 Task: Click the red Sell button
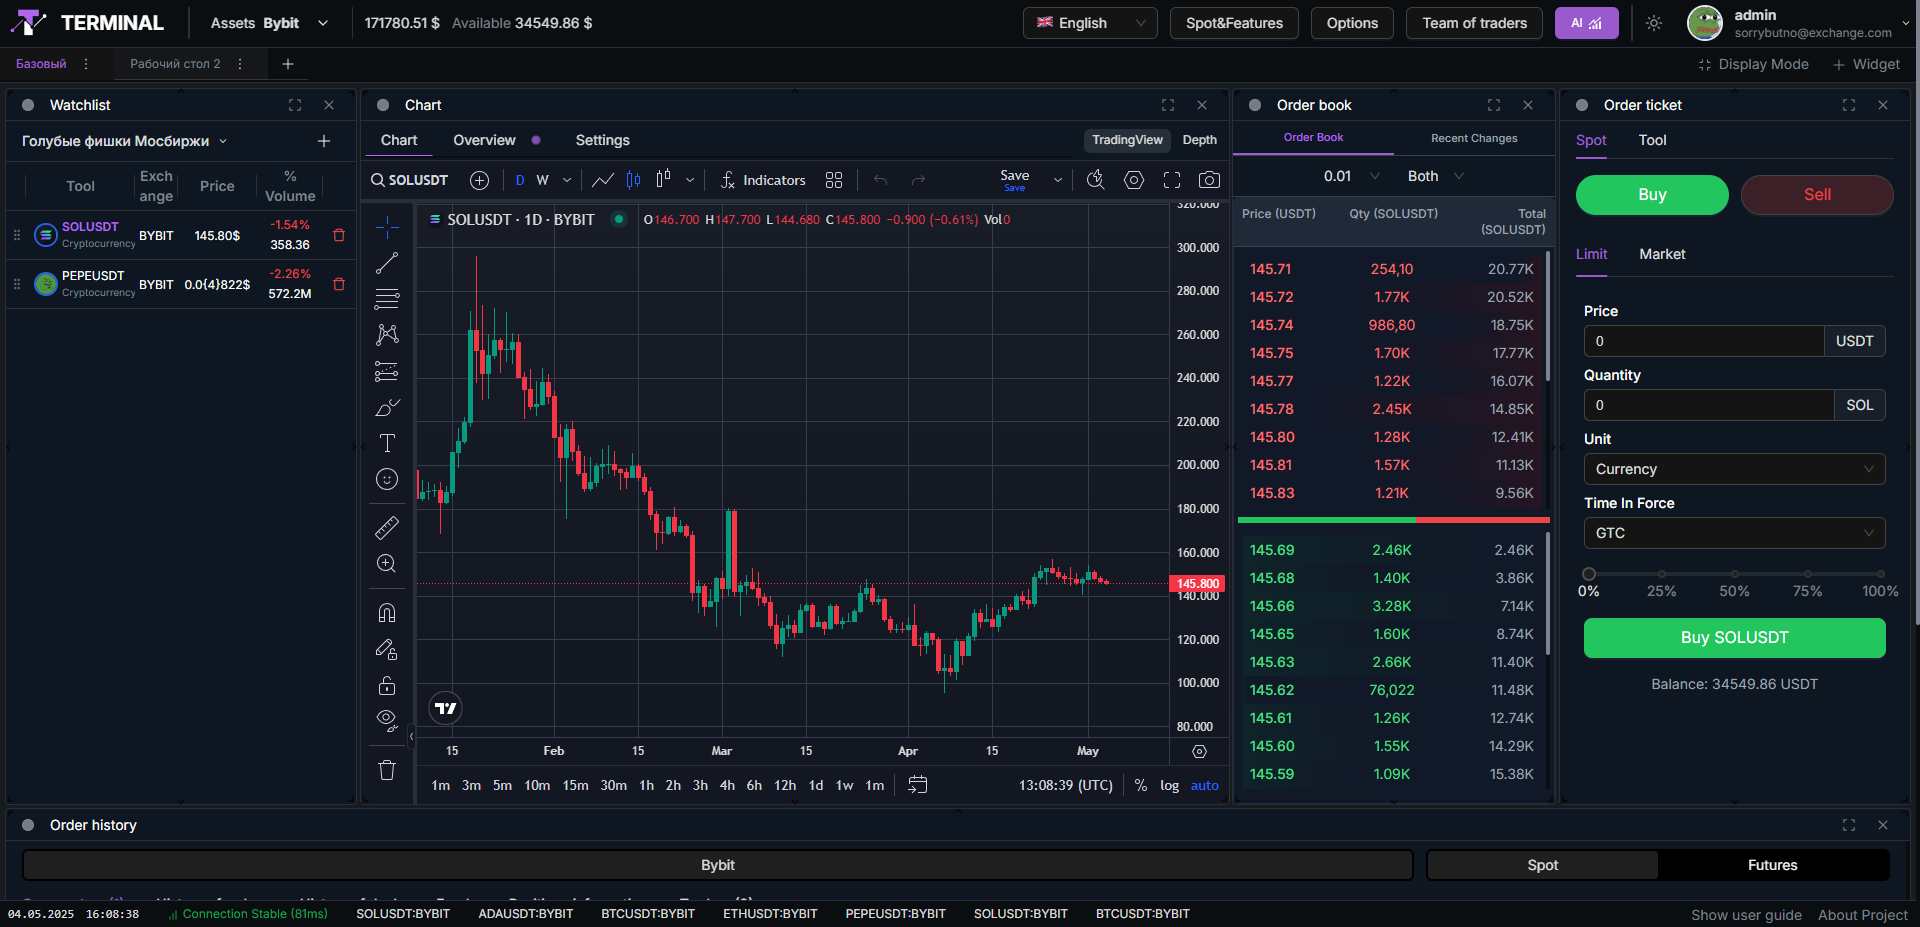point(1817,195)
